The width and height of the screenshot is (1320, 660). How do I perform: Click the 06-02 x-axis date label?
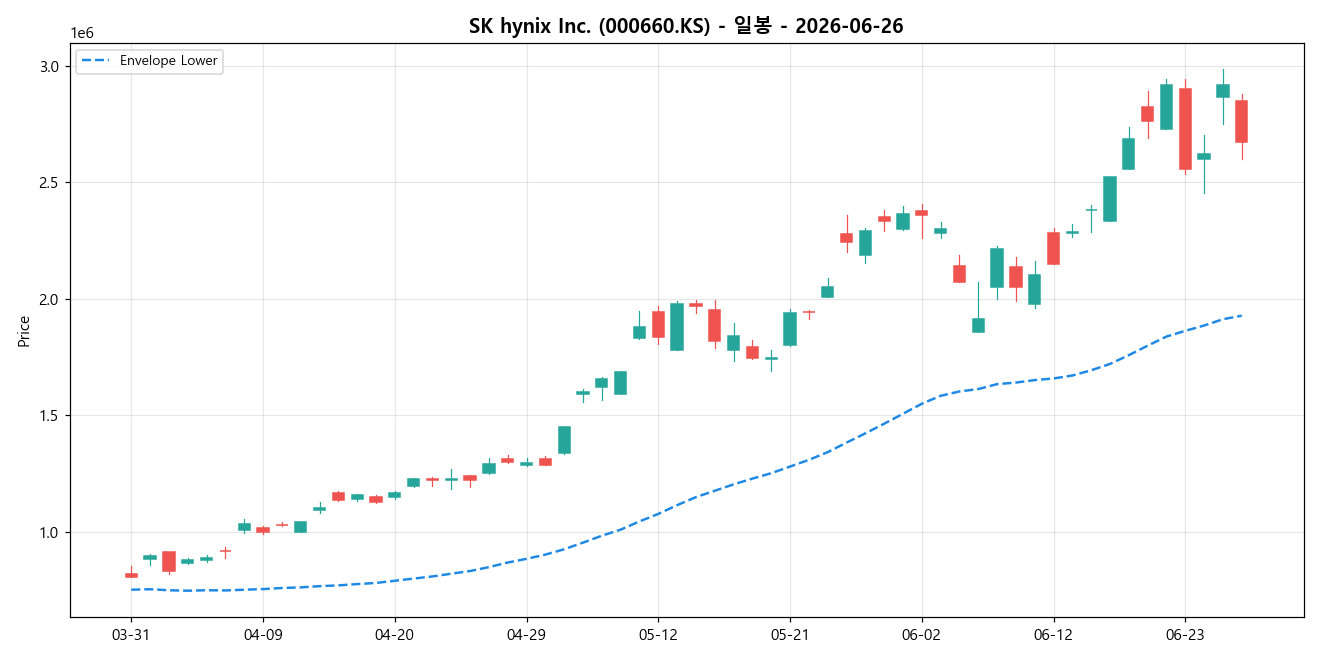[921, 634]
